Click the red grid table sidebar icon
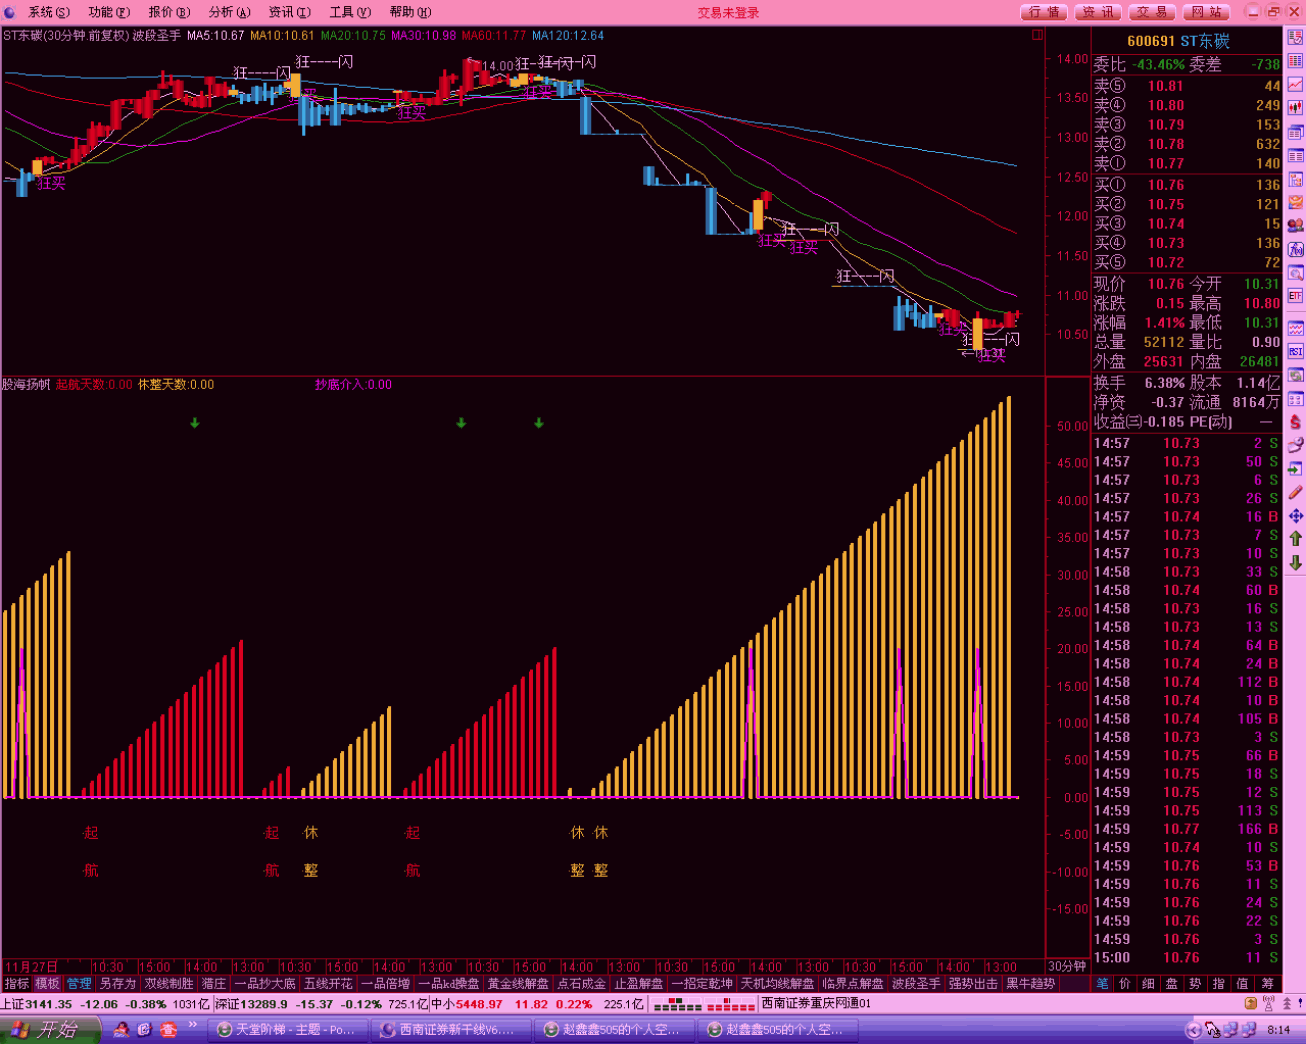1306x1044 pixels. click(1295, 61)
